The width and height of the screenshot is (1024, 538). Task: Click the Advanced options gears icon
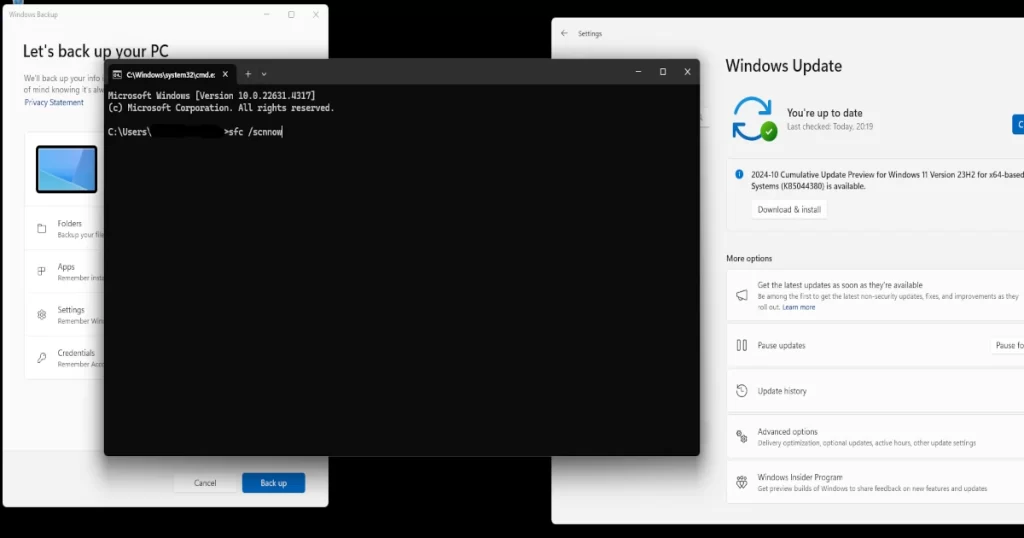(x=742, y=437)
